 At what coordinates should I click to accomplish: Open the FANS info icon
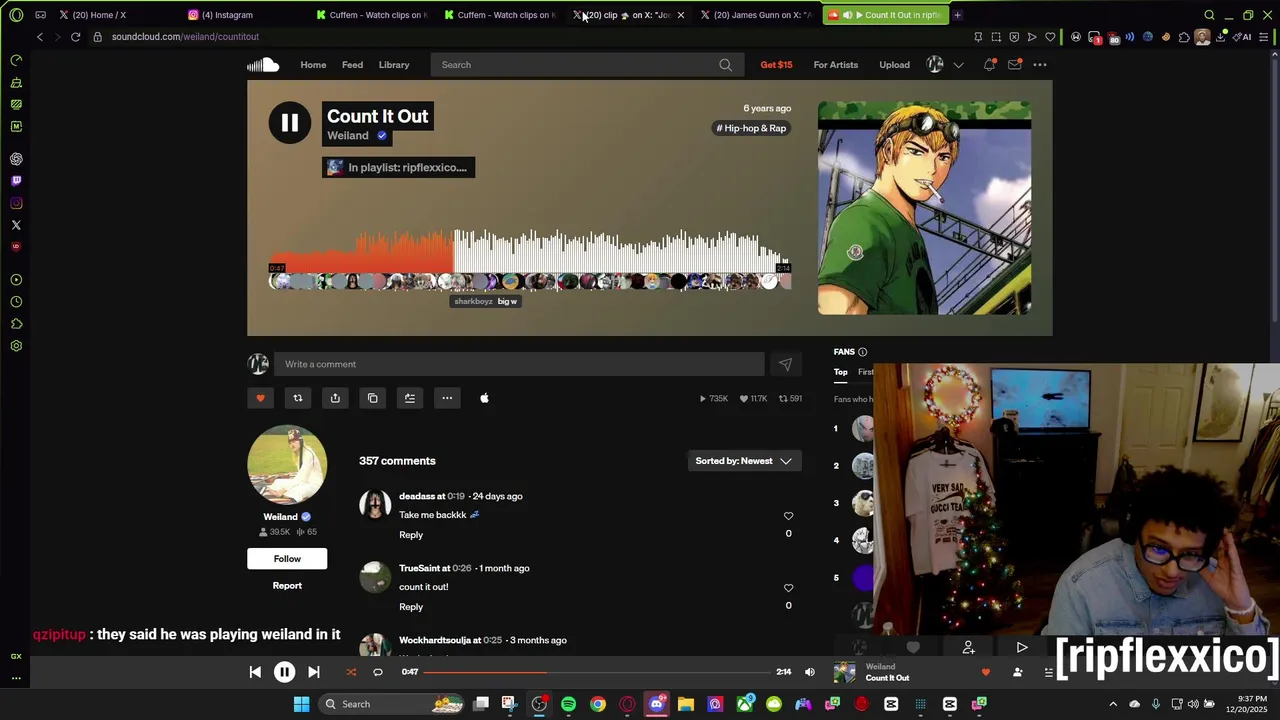click(x=862, y=352)
